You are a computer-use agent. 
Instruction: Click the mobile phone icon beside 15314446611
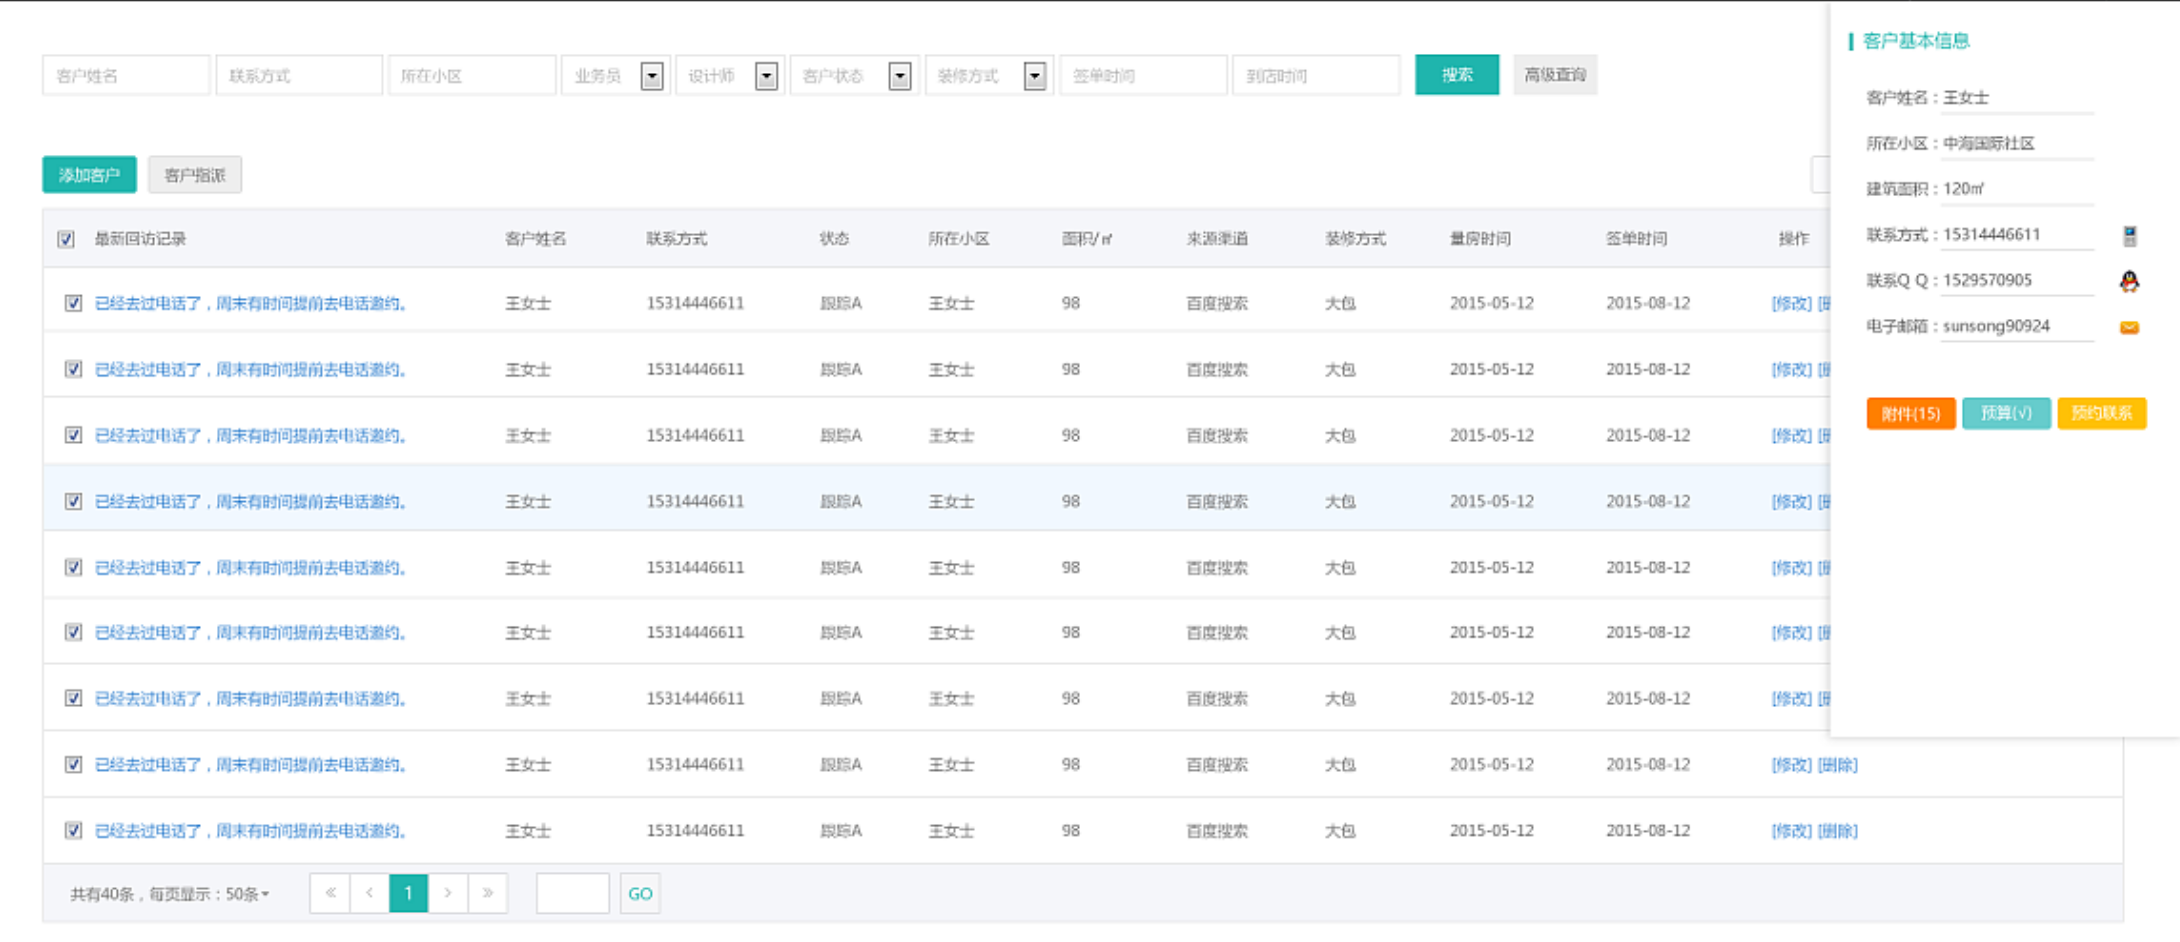[2129, 236]
